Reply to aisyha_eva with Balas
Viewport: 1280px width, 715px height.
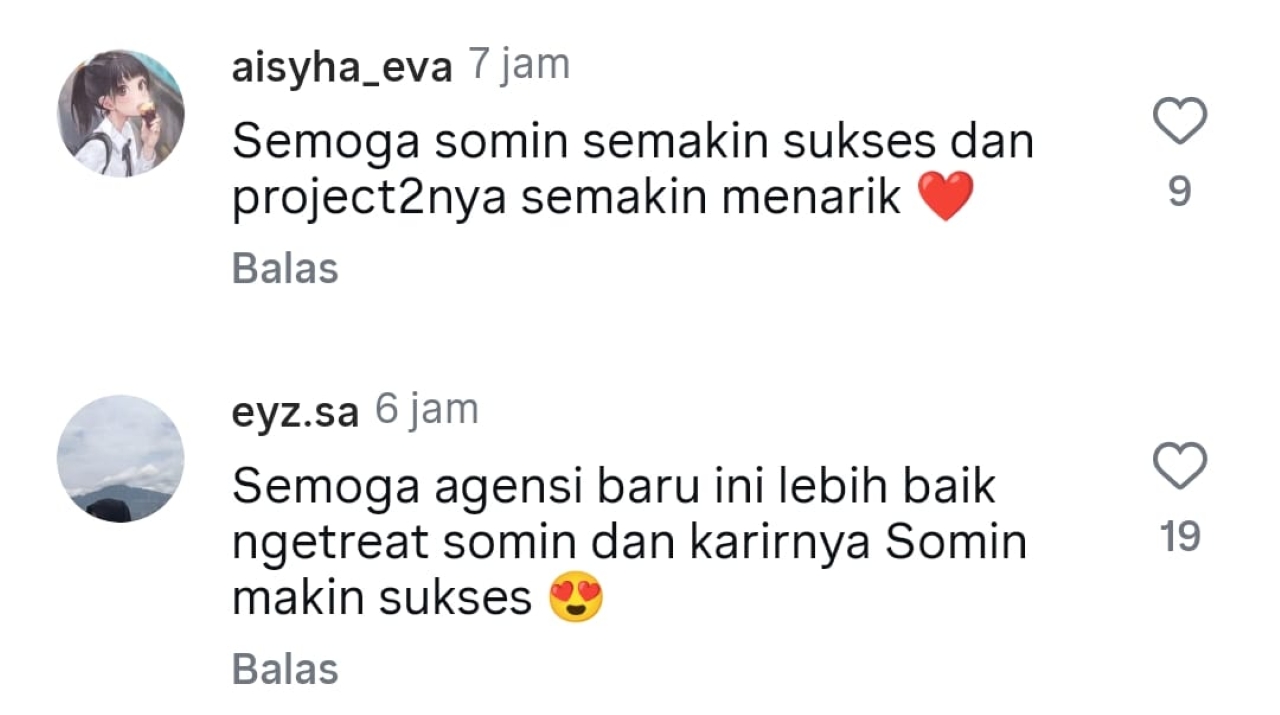pos(285,269)
